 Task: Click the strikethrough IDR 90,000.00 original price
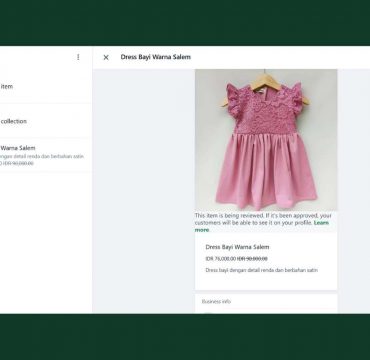[x=252, y=259]
